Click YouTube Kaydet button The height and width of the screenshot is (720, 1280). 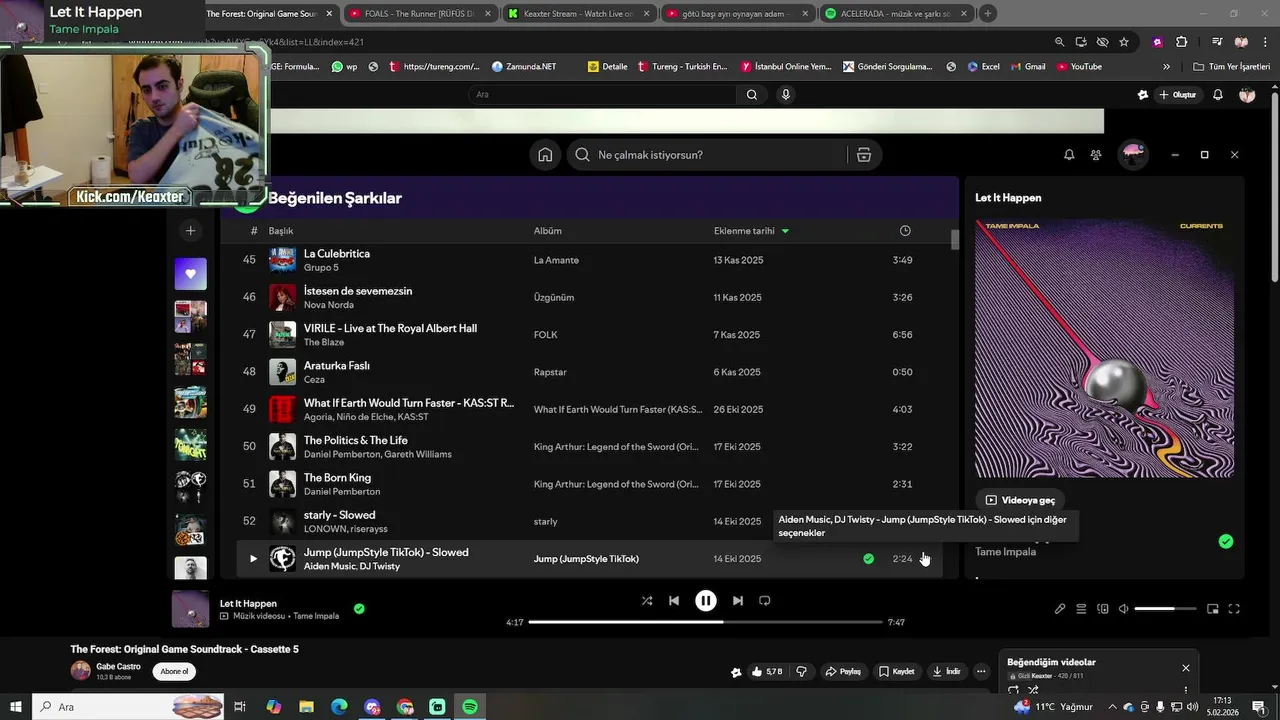[x=897, y=672]
